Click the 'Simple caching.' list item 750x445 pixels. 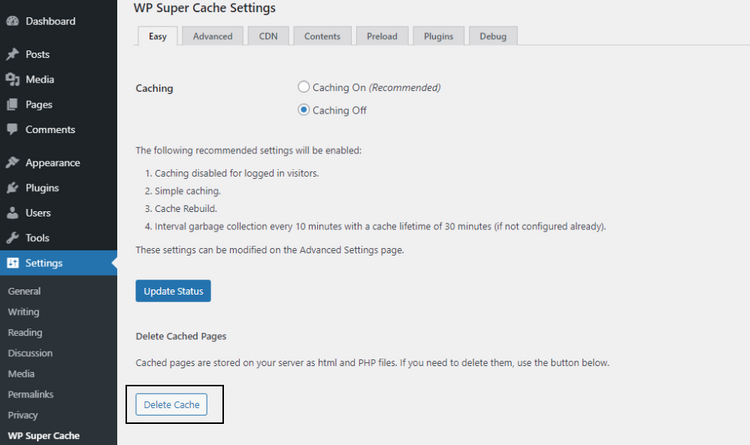188,191
